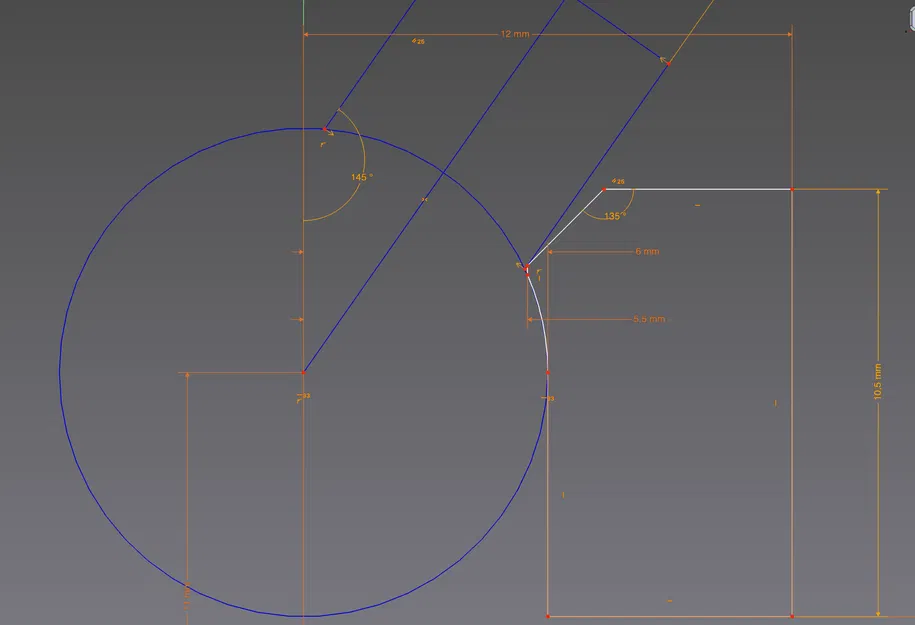Click horizontal constraint icon under the white top line
915x625 pixels.
[697, 205]
